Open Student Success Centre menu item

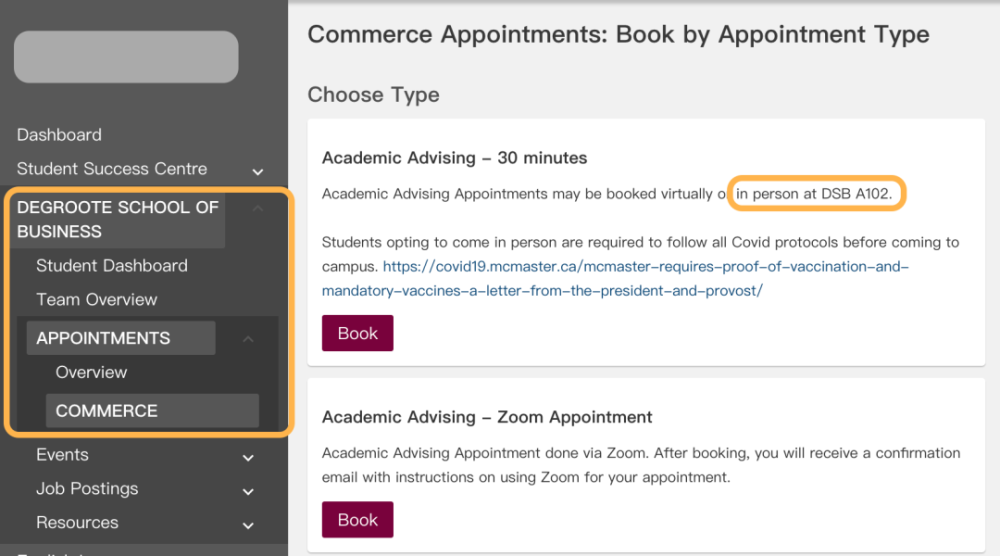point(112,169)
